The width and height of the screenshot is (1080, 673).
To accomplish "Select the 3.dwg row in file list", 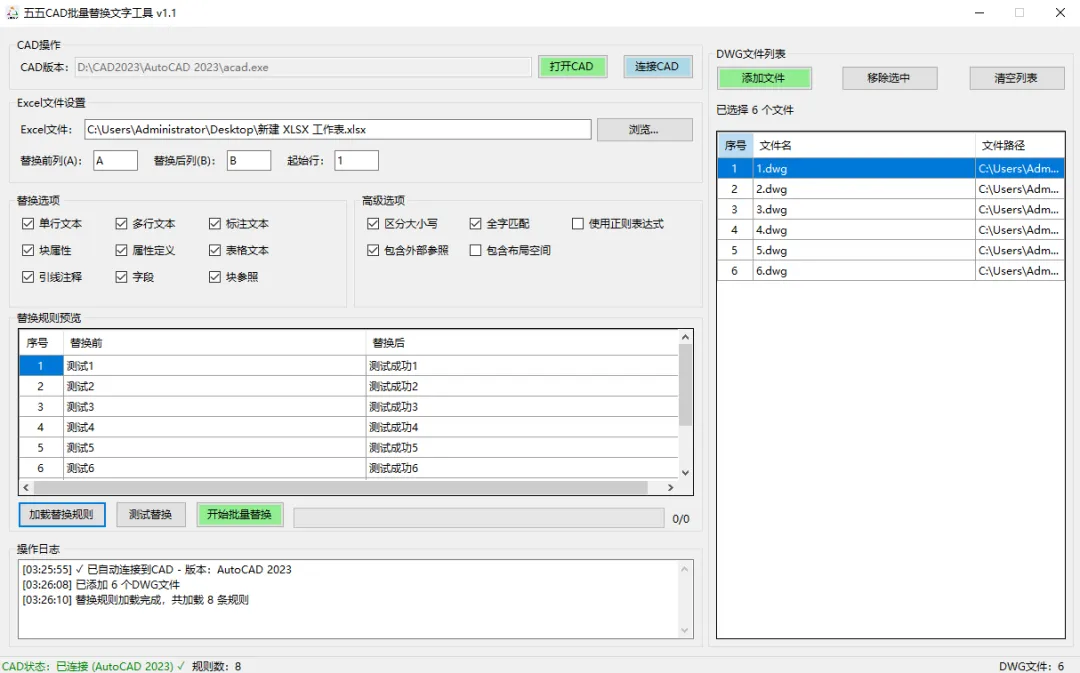I will (891, 209).
